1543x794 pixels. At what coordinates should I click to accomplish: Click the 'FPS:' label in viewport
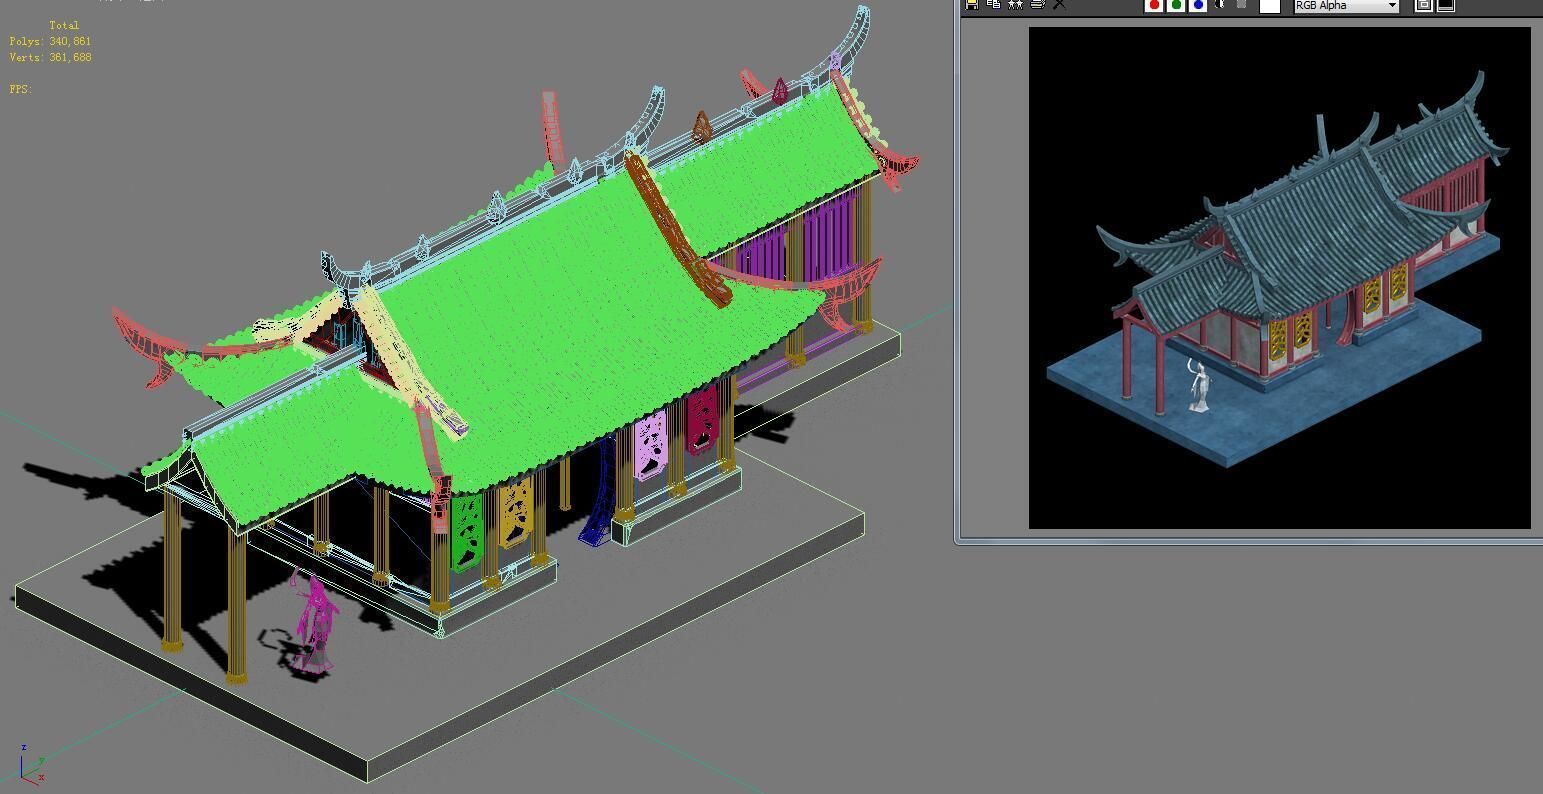click(21, 89)
